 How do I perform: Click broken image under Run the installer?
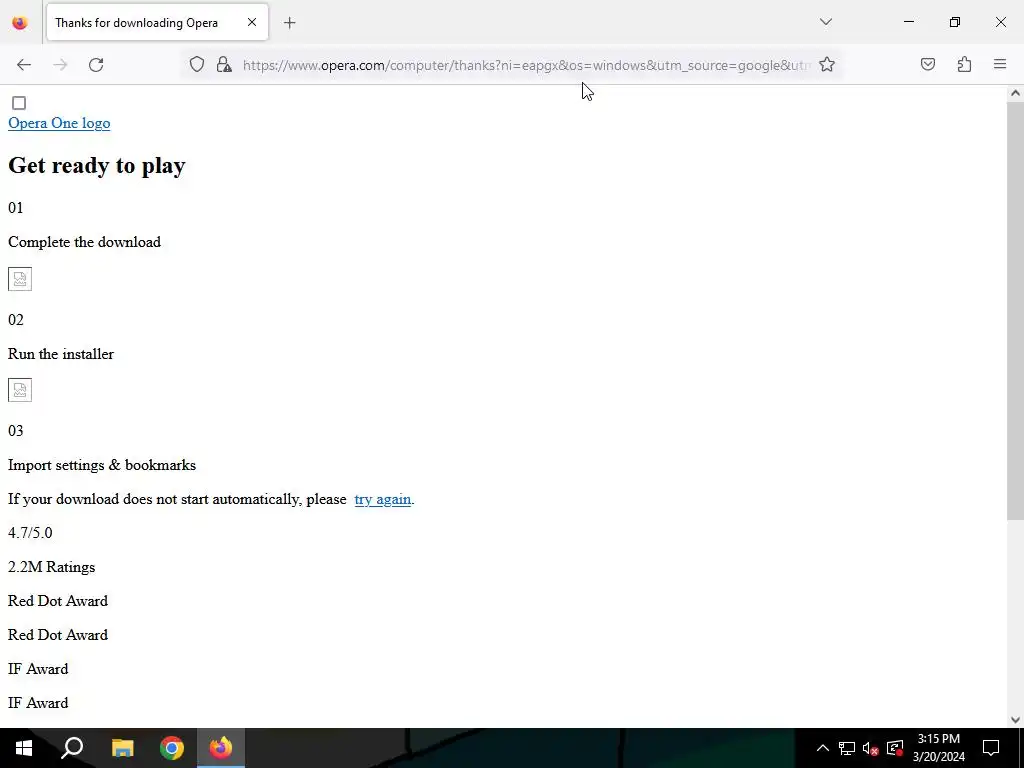[20, 390]
